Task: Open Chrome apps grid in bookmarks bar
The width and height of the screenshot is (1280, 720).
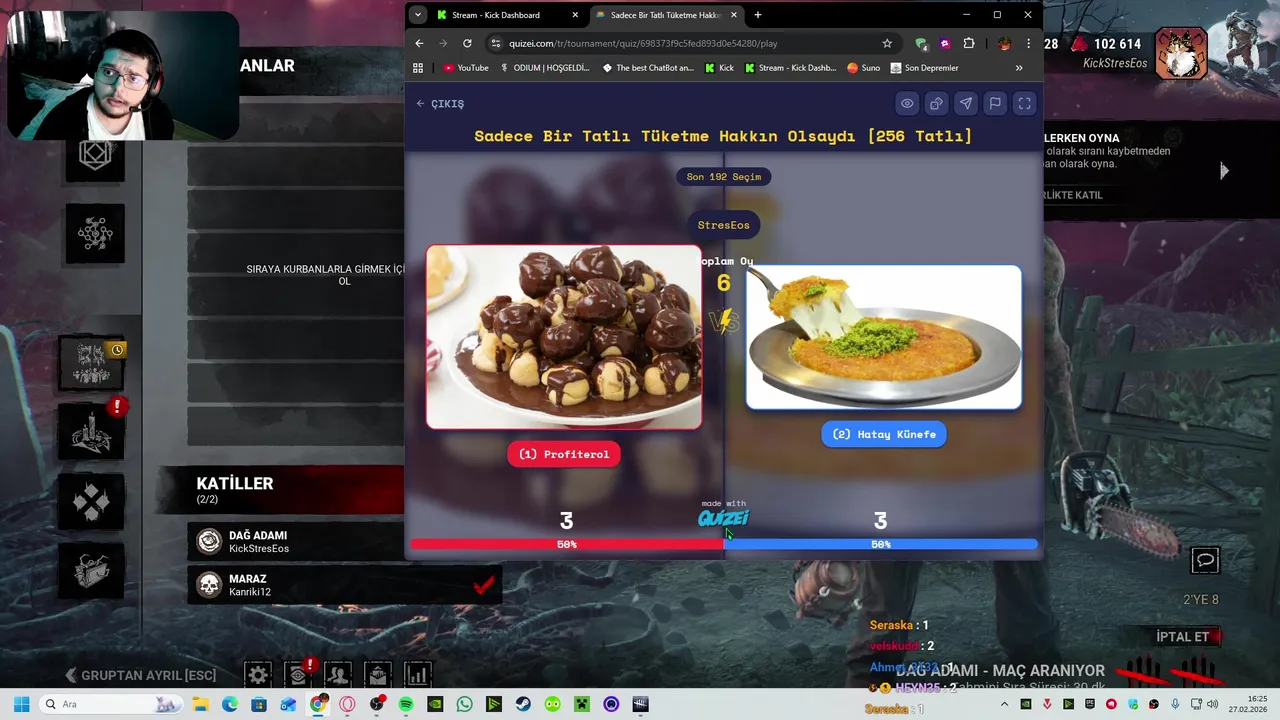Action: coord(418,68)
